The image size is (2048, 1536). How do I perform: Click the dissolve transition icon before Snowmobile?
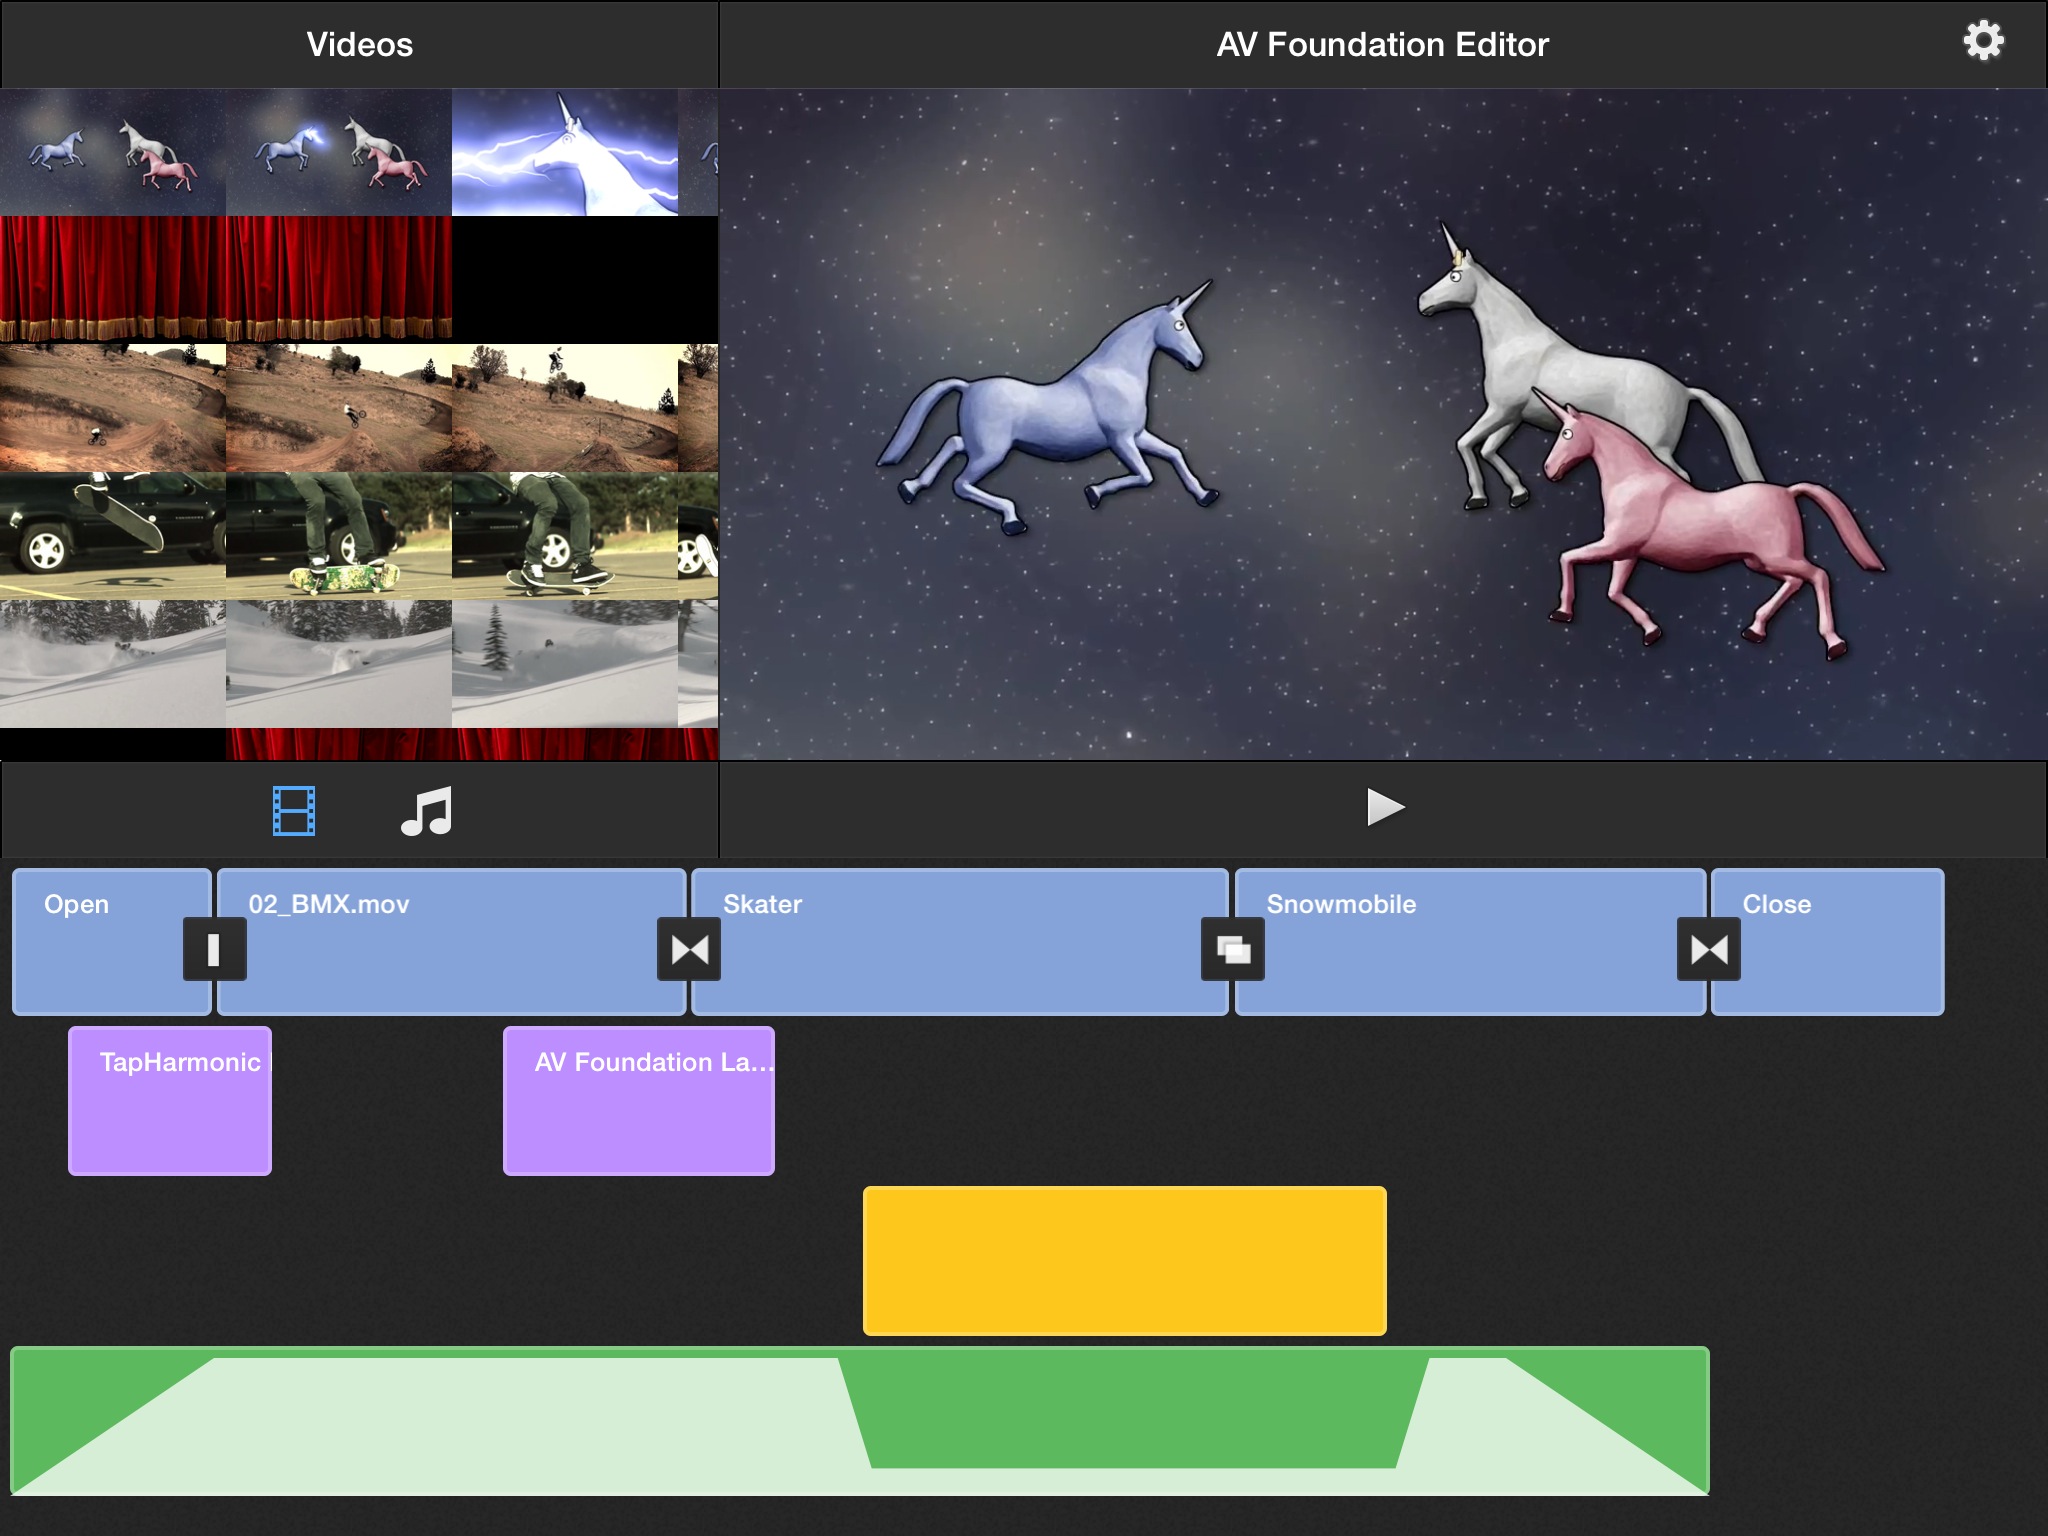(x=1232, y=949)
